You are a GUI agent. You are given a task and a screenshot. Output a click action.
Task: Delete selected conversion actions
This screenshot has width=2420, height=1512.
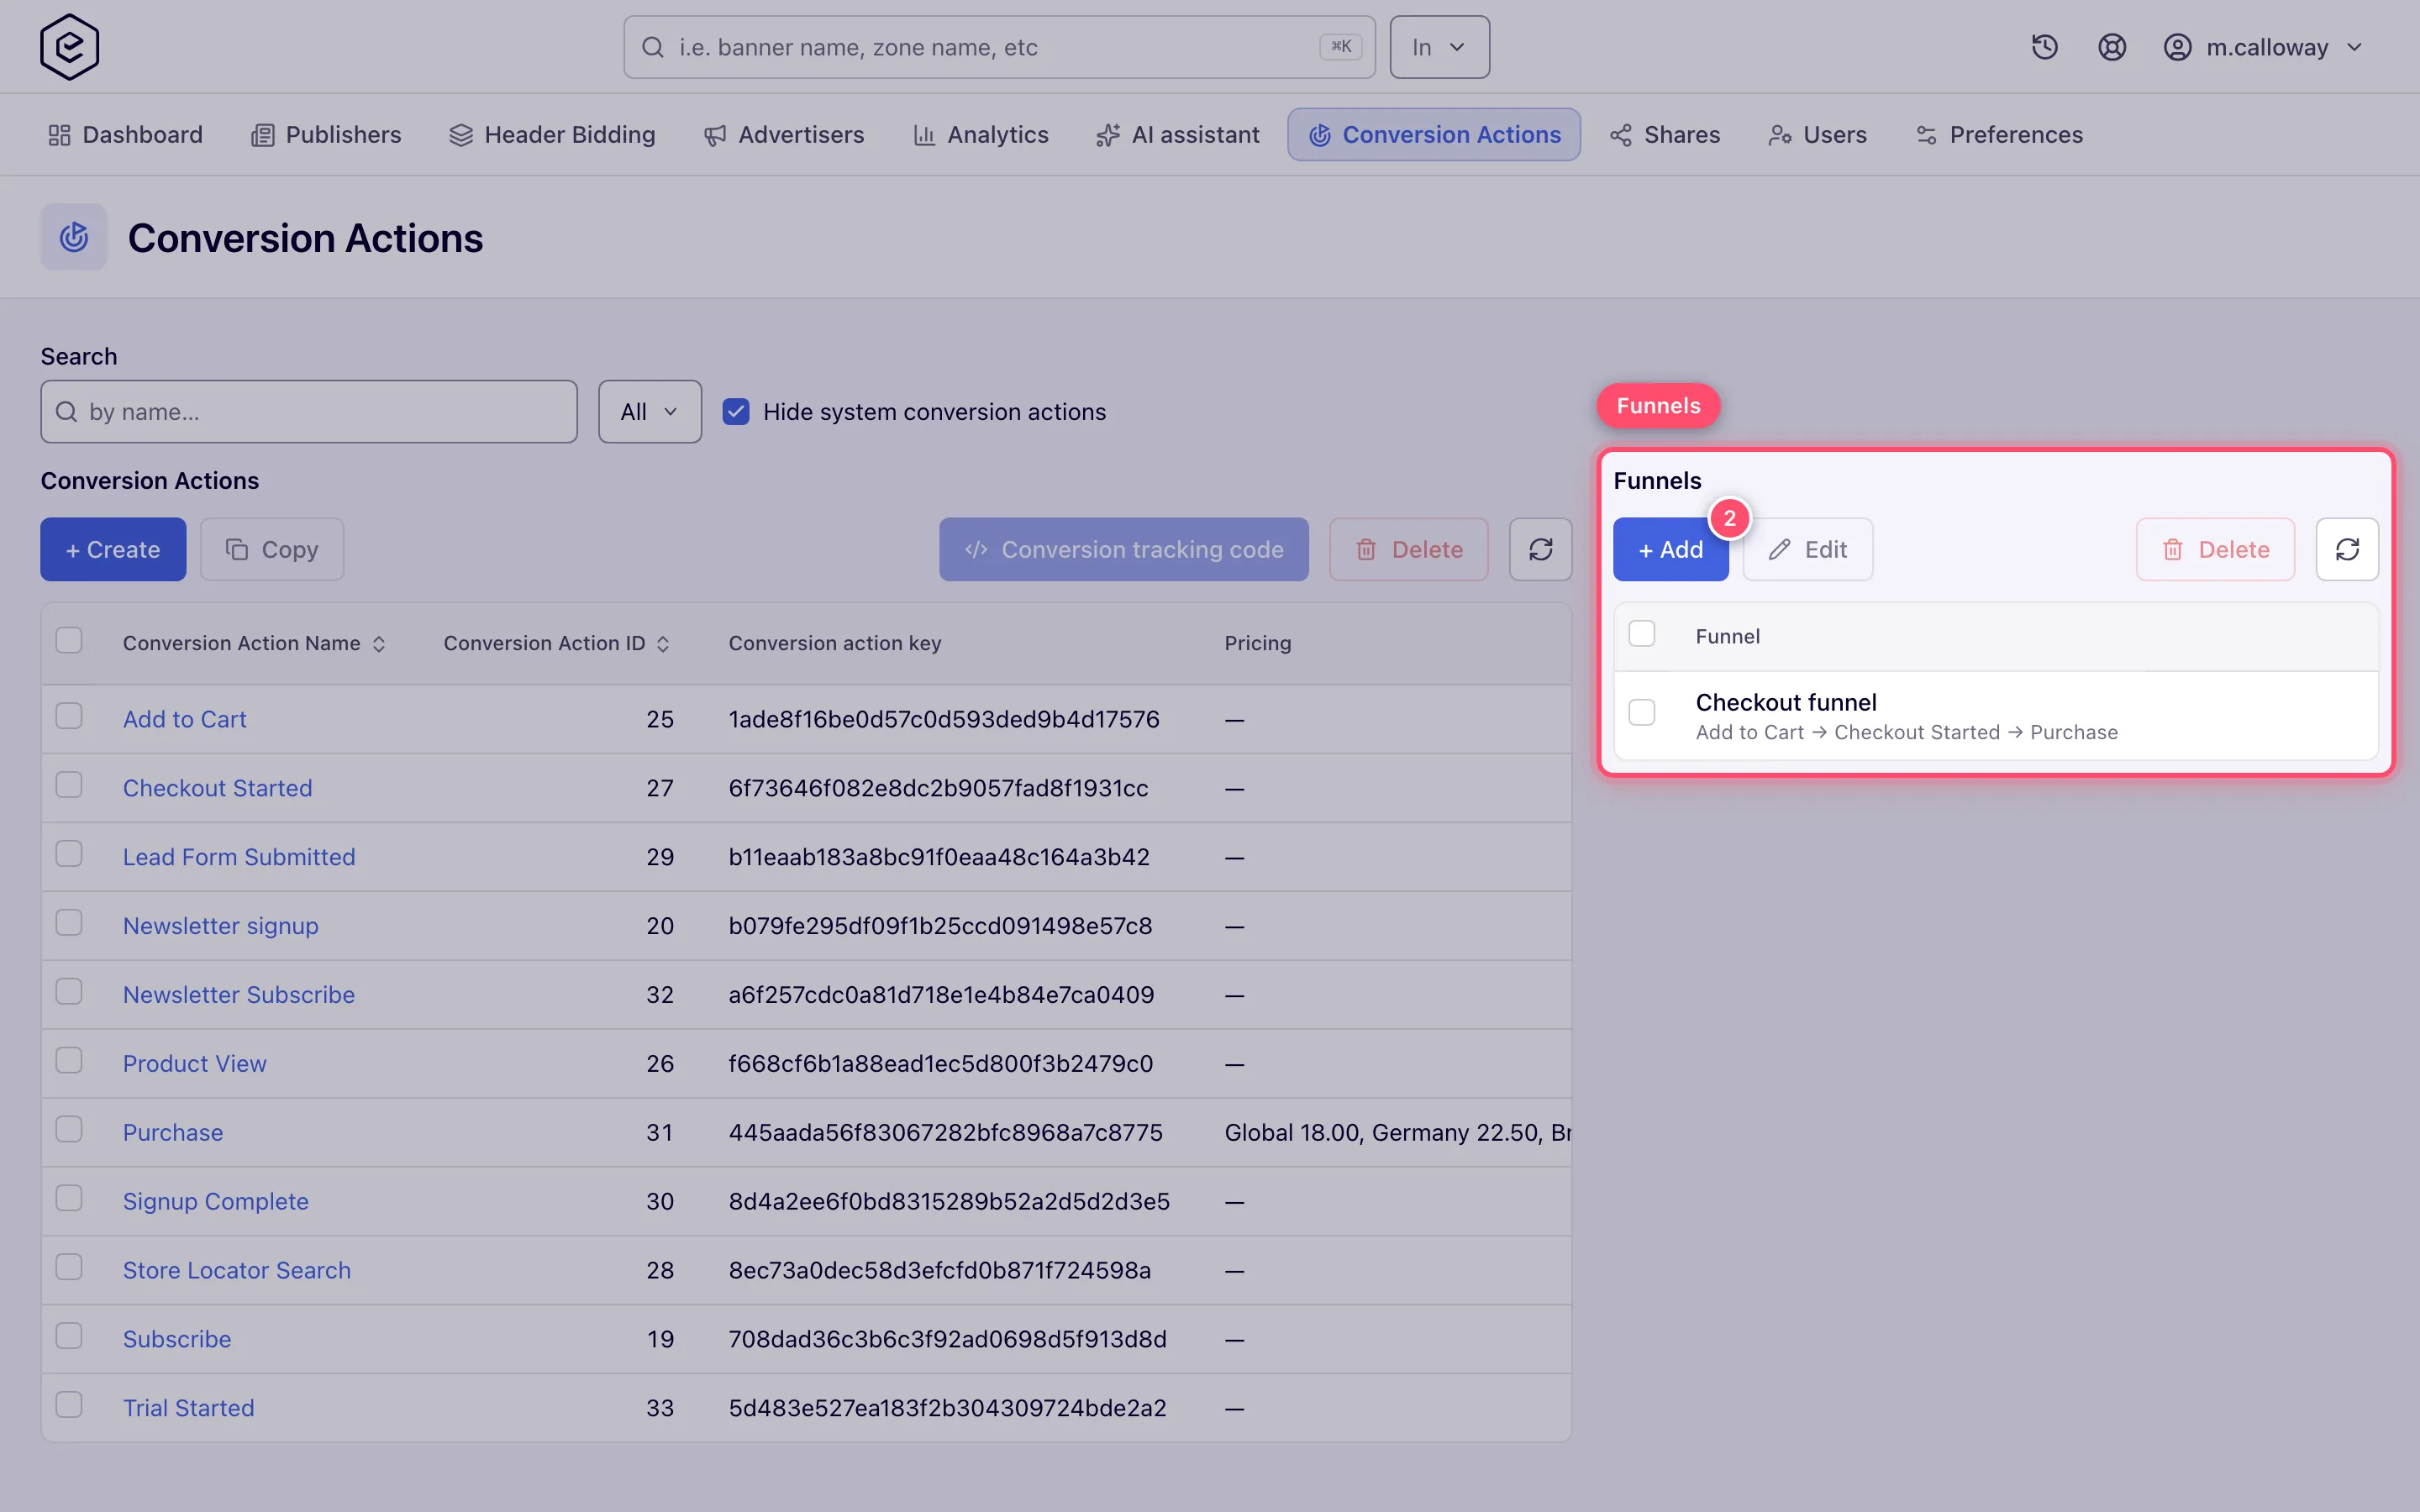pos(1408,549)
